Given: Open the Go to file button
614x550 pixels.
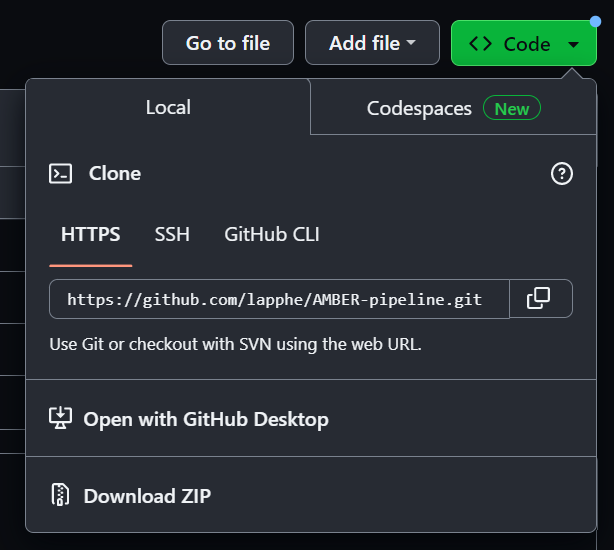Looking at the screenshot, I should [x=228, y=43].
